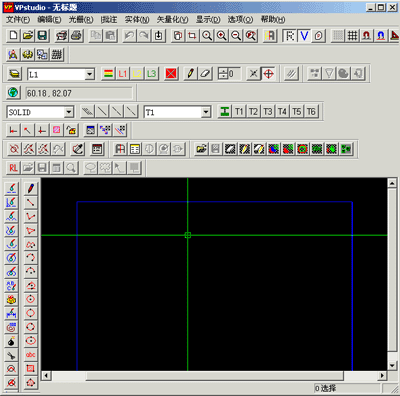Toggle the grid display button
Screen dimensions: 400x396
[352, 35]
